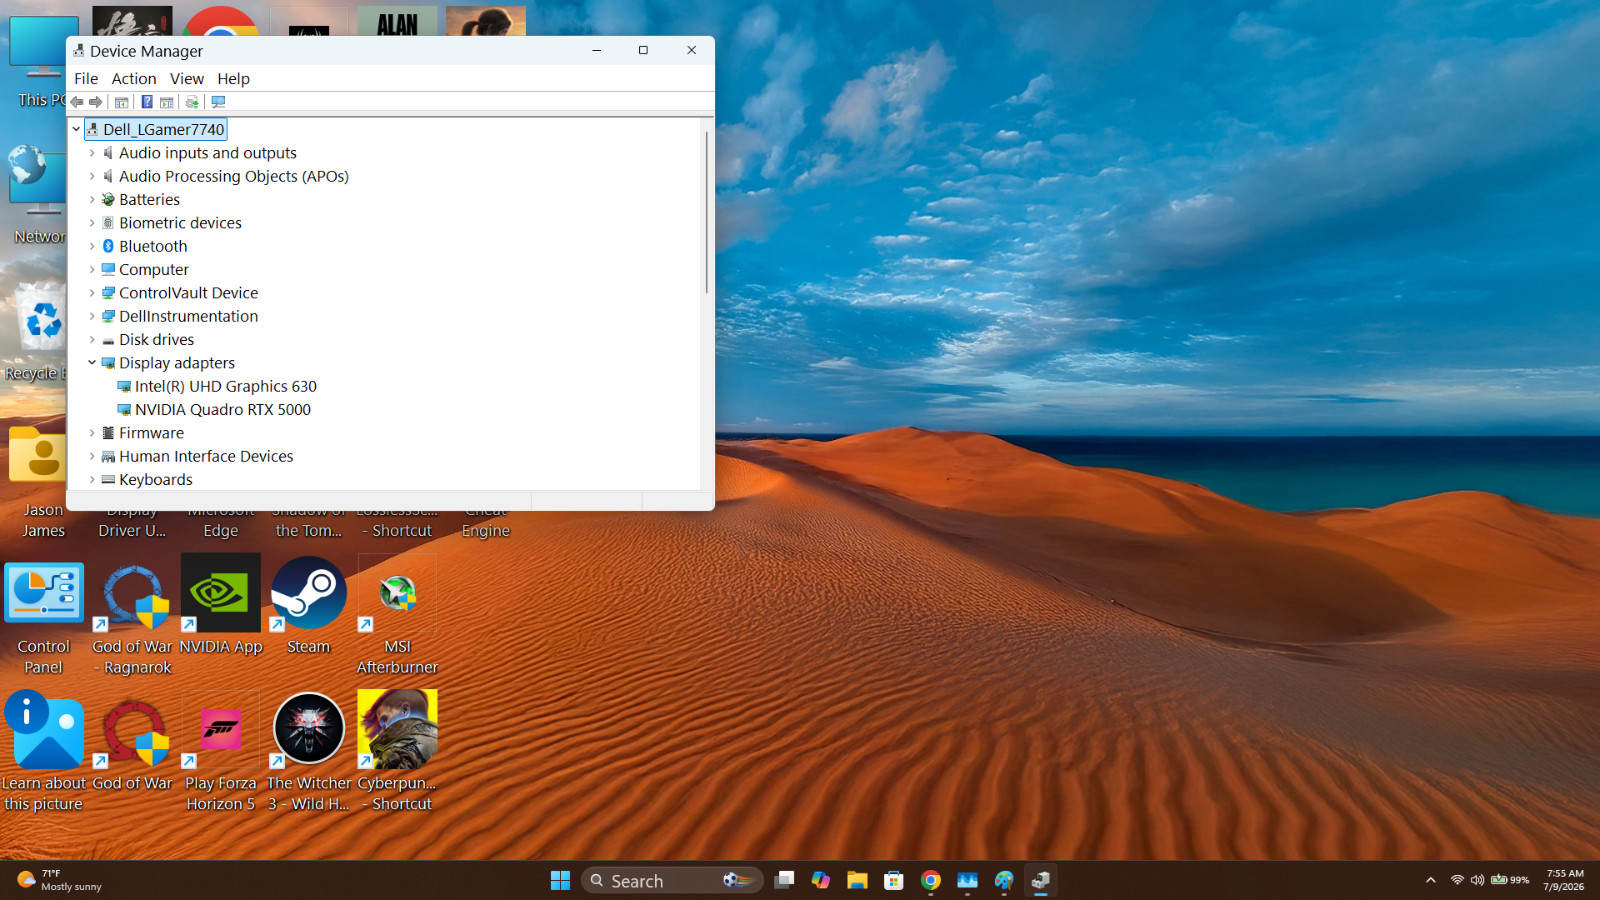
Task: Open Copilot from the taskbar
Action: (x=821, y=880)
